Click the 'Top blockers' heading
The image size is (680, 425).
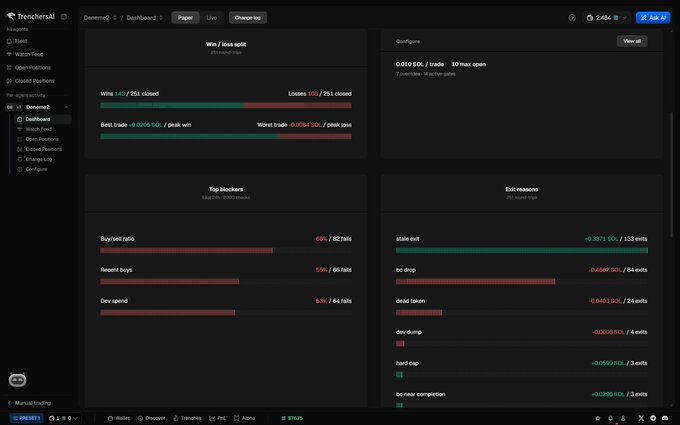[x=226, y=190]
